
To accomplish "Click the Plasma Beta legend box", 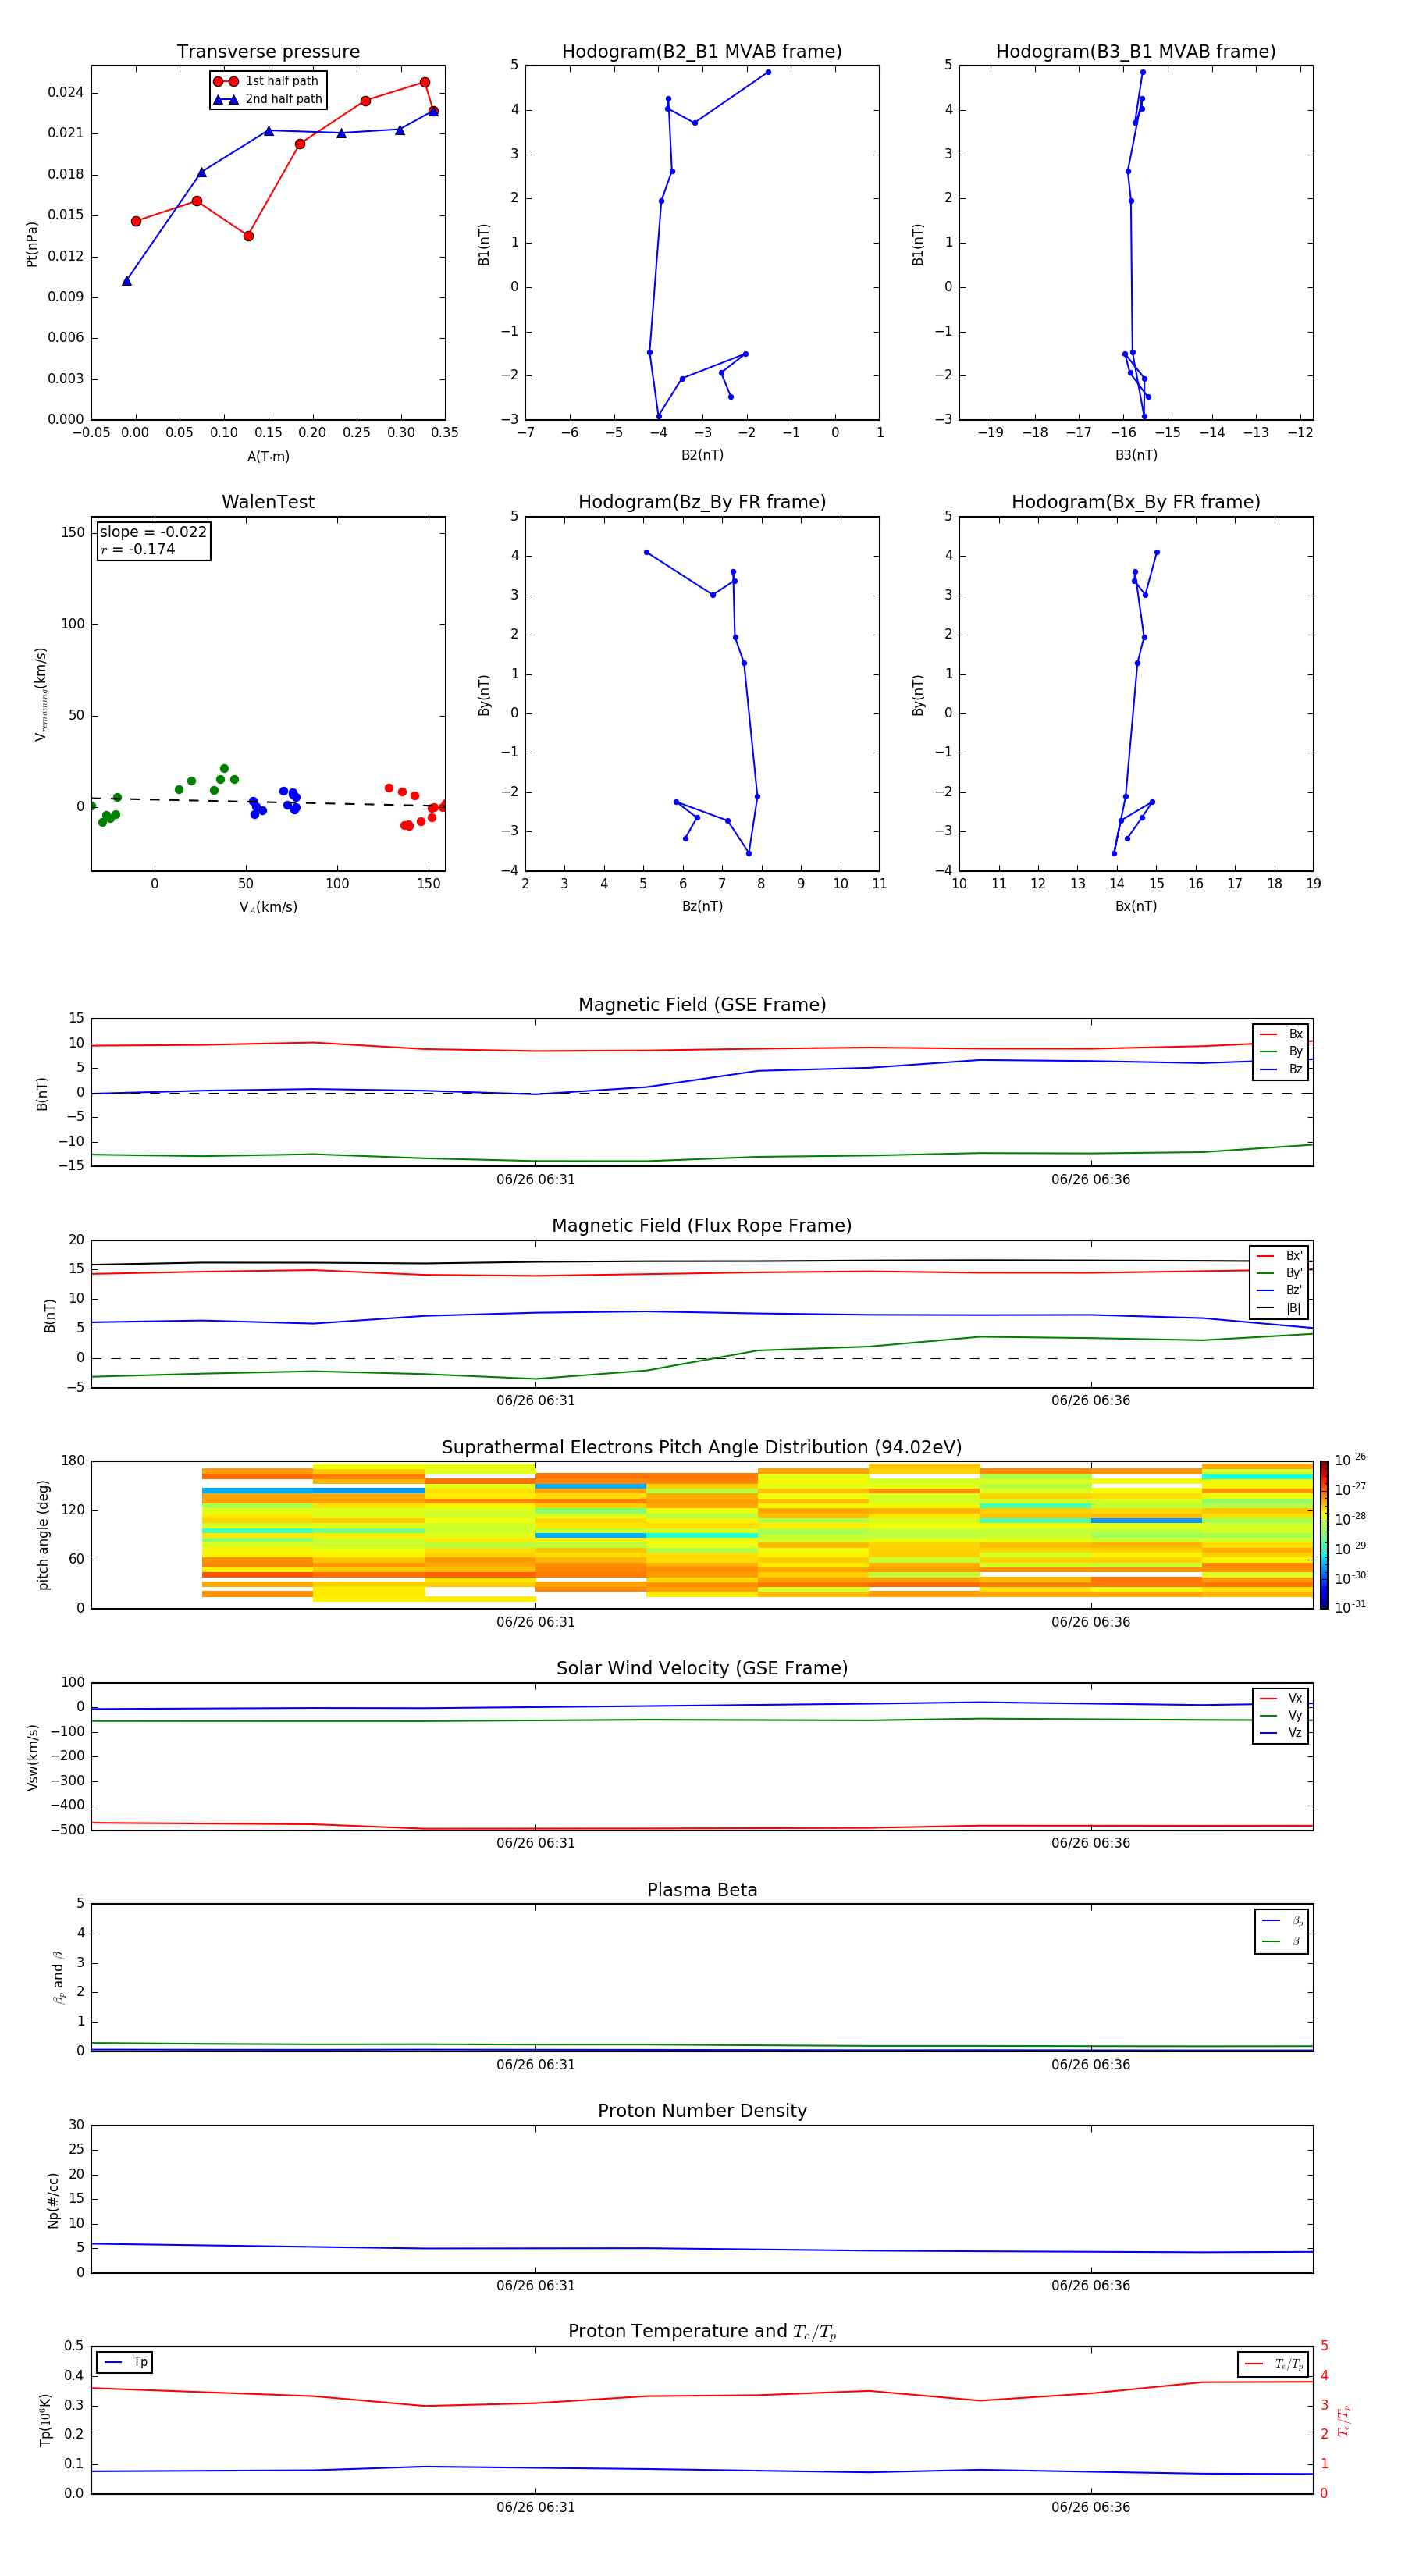I will [x=1282, y=1931].
